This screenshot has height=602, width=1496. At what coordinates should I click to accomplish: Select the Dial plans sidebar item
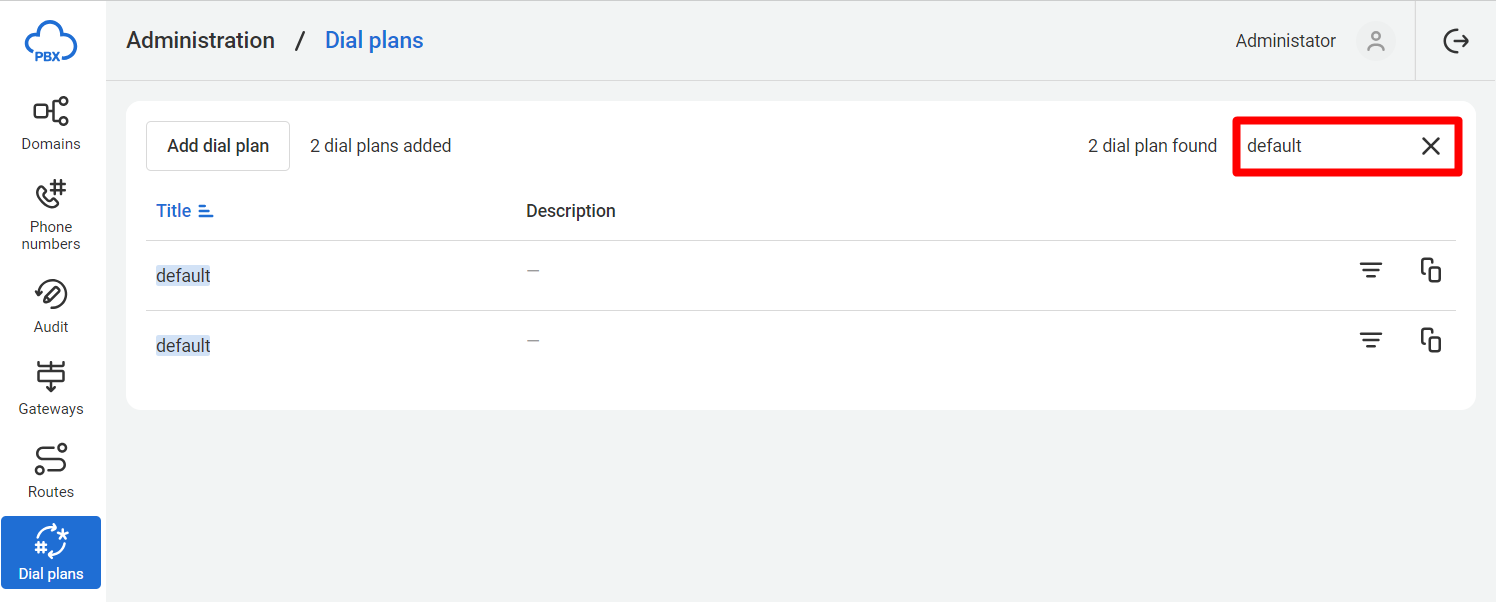click(51, 552)
